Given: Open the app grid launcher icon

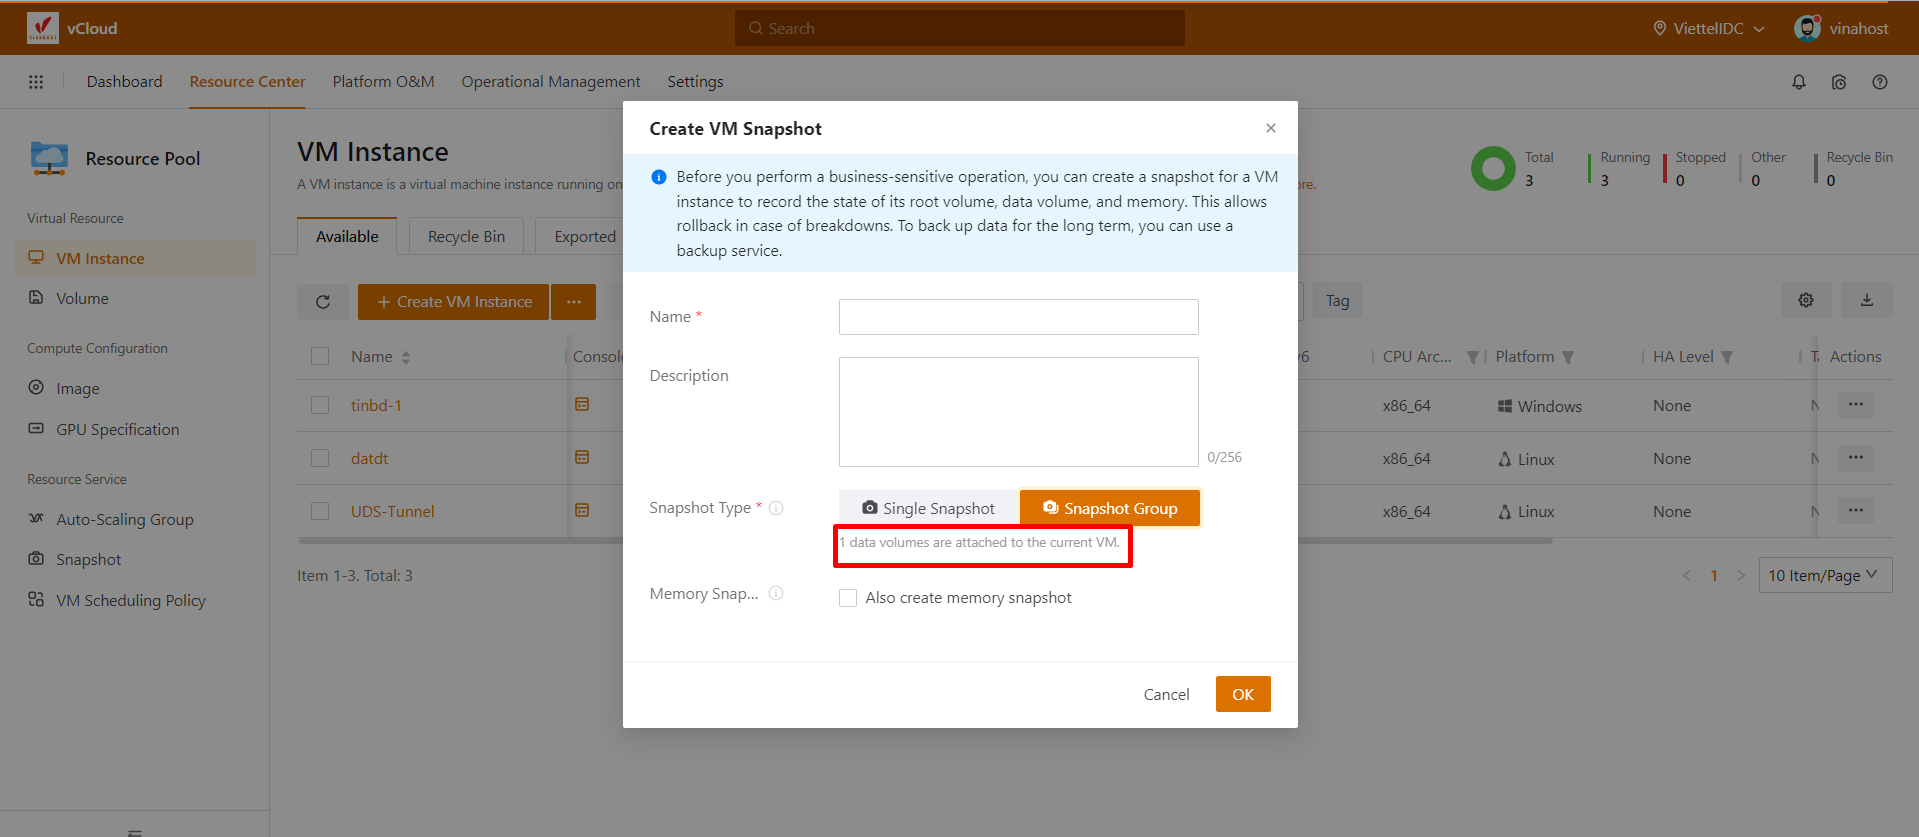Looking at the screenshot, I should click(x=36, y=82).
